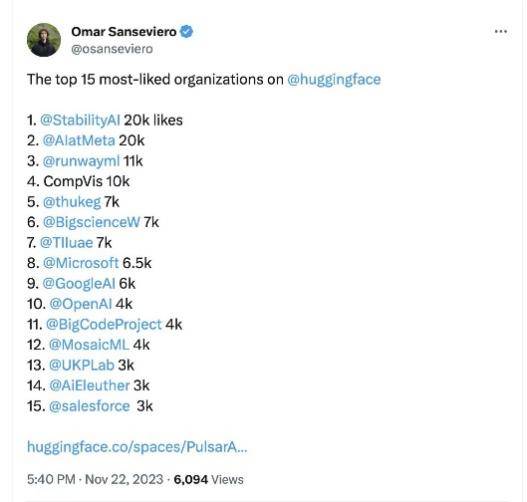Open the @StabilityAI mention
Image resolution: width=527 pixels, height=502 pixels.
(x=80, y=120)
